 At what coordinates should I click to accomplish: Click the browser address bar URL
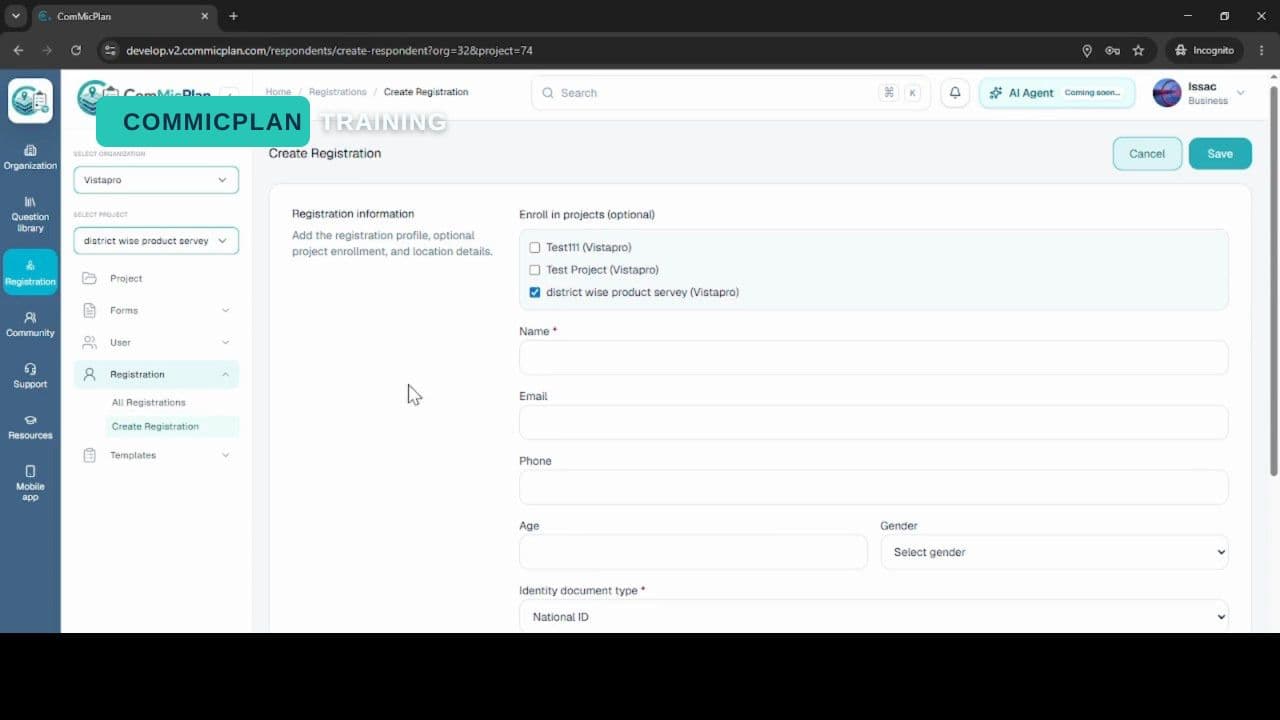(329, 50)
